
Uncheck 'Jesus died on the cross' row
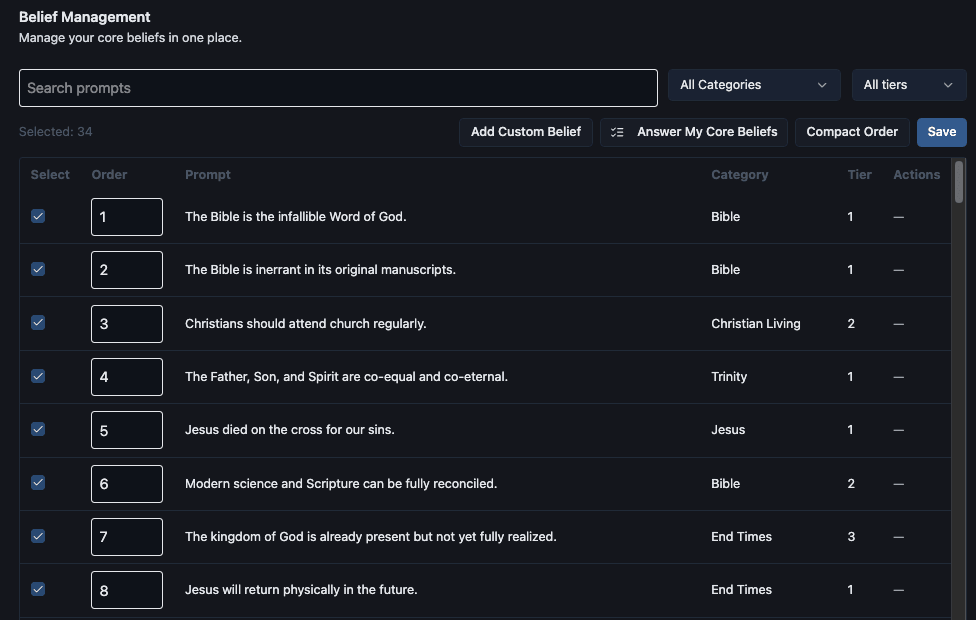pos(38,429)
